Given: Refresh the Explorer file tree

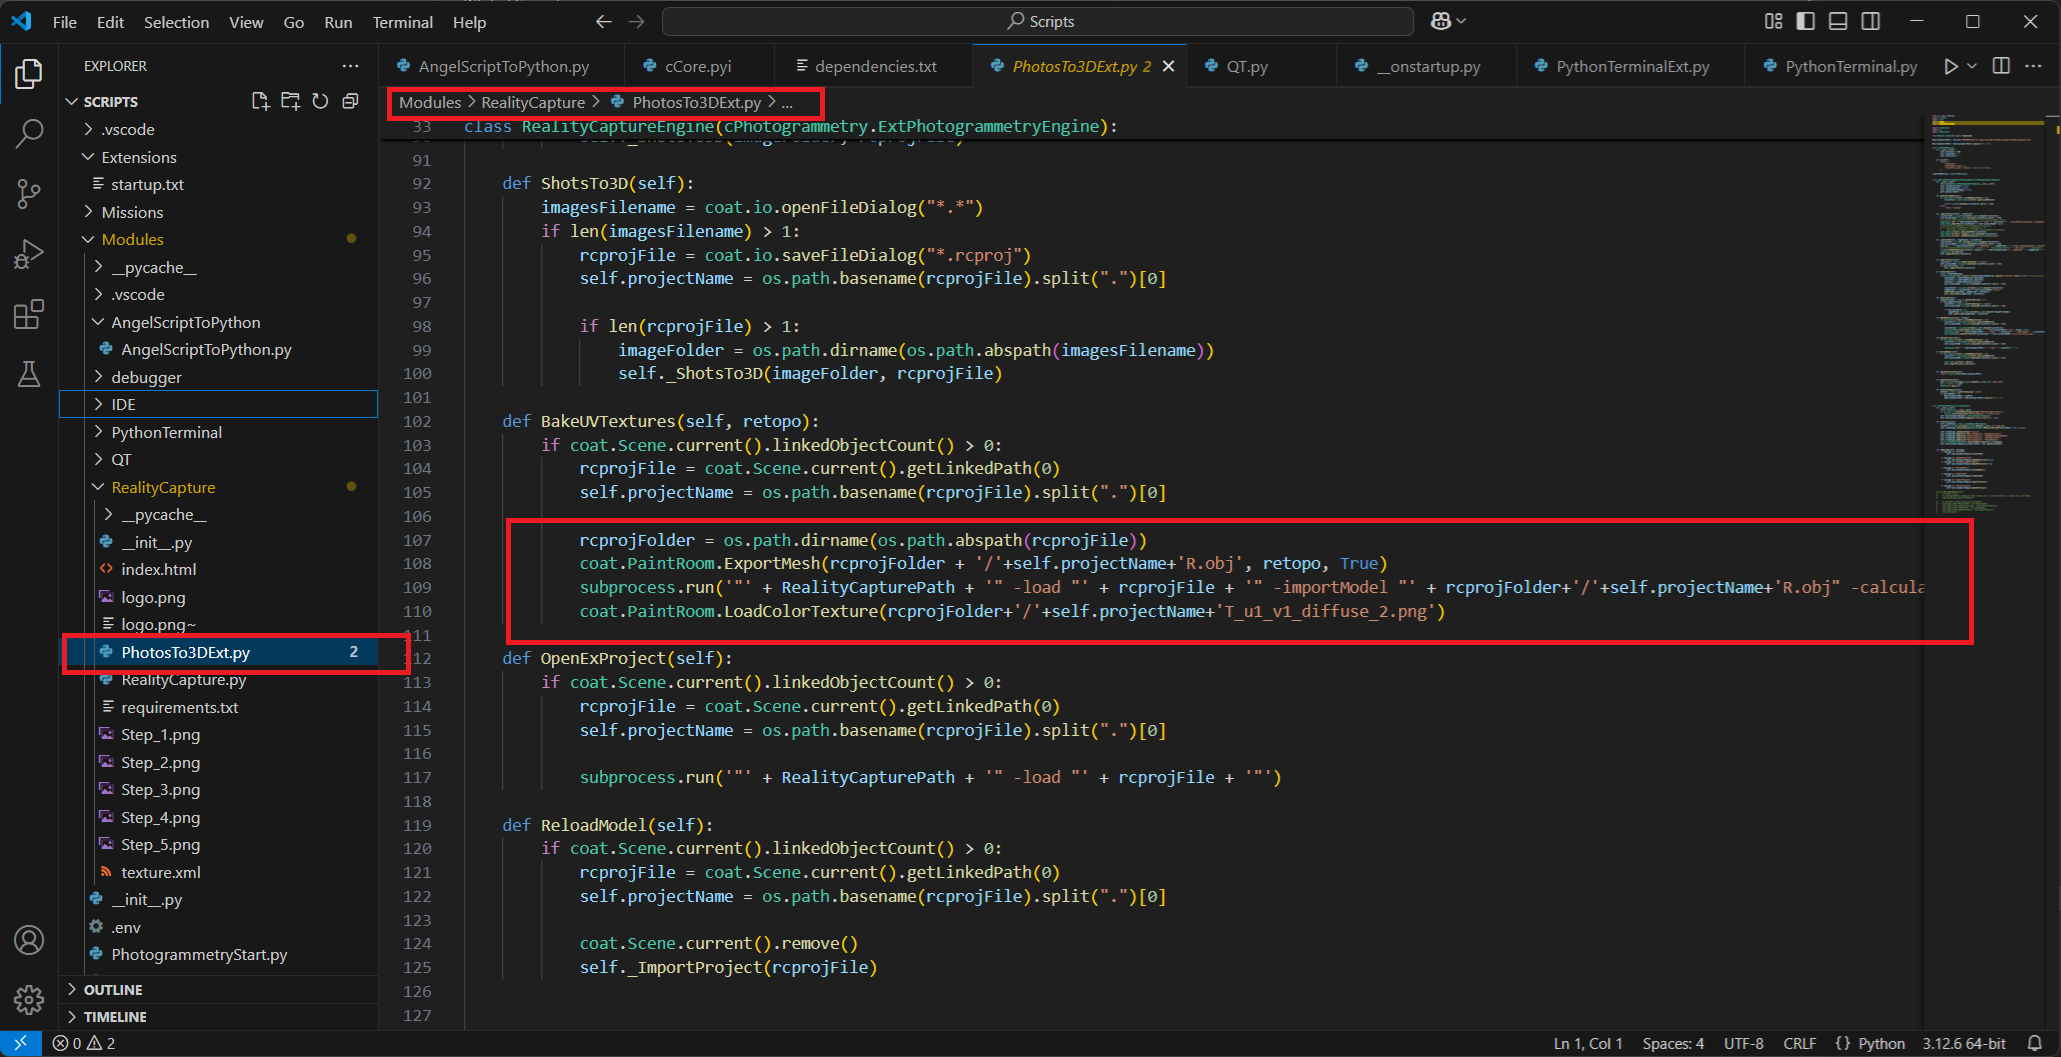Looking at the screenshot, I should [x=320, y=101].
